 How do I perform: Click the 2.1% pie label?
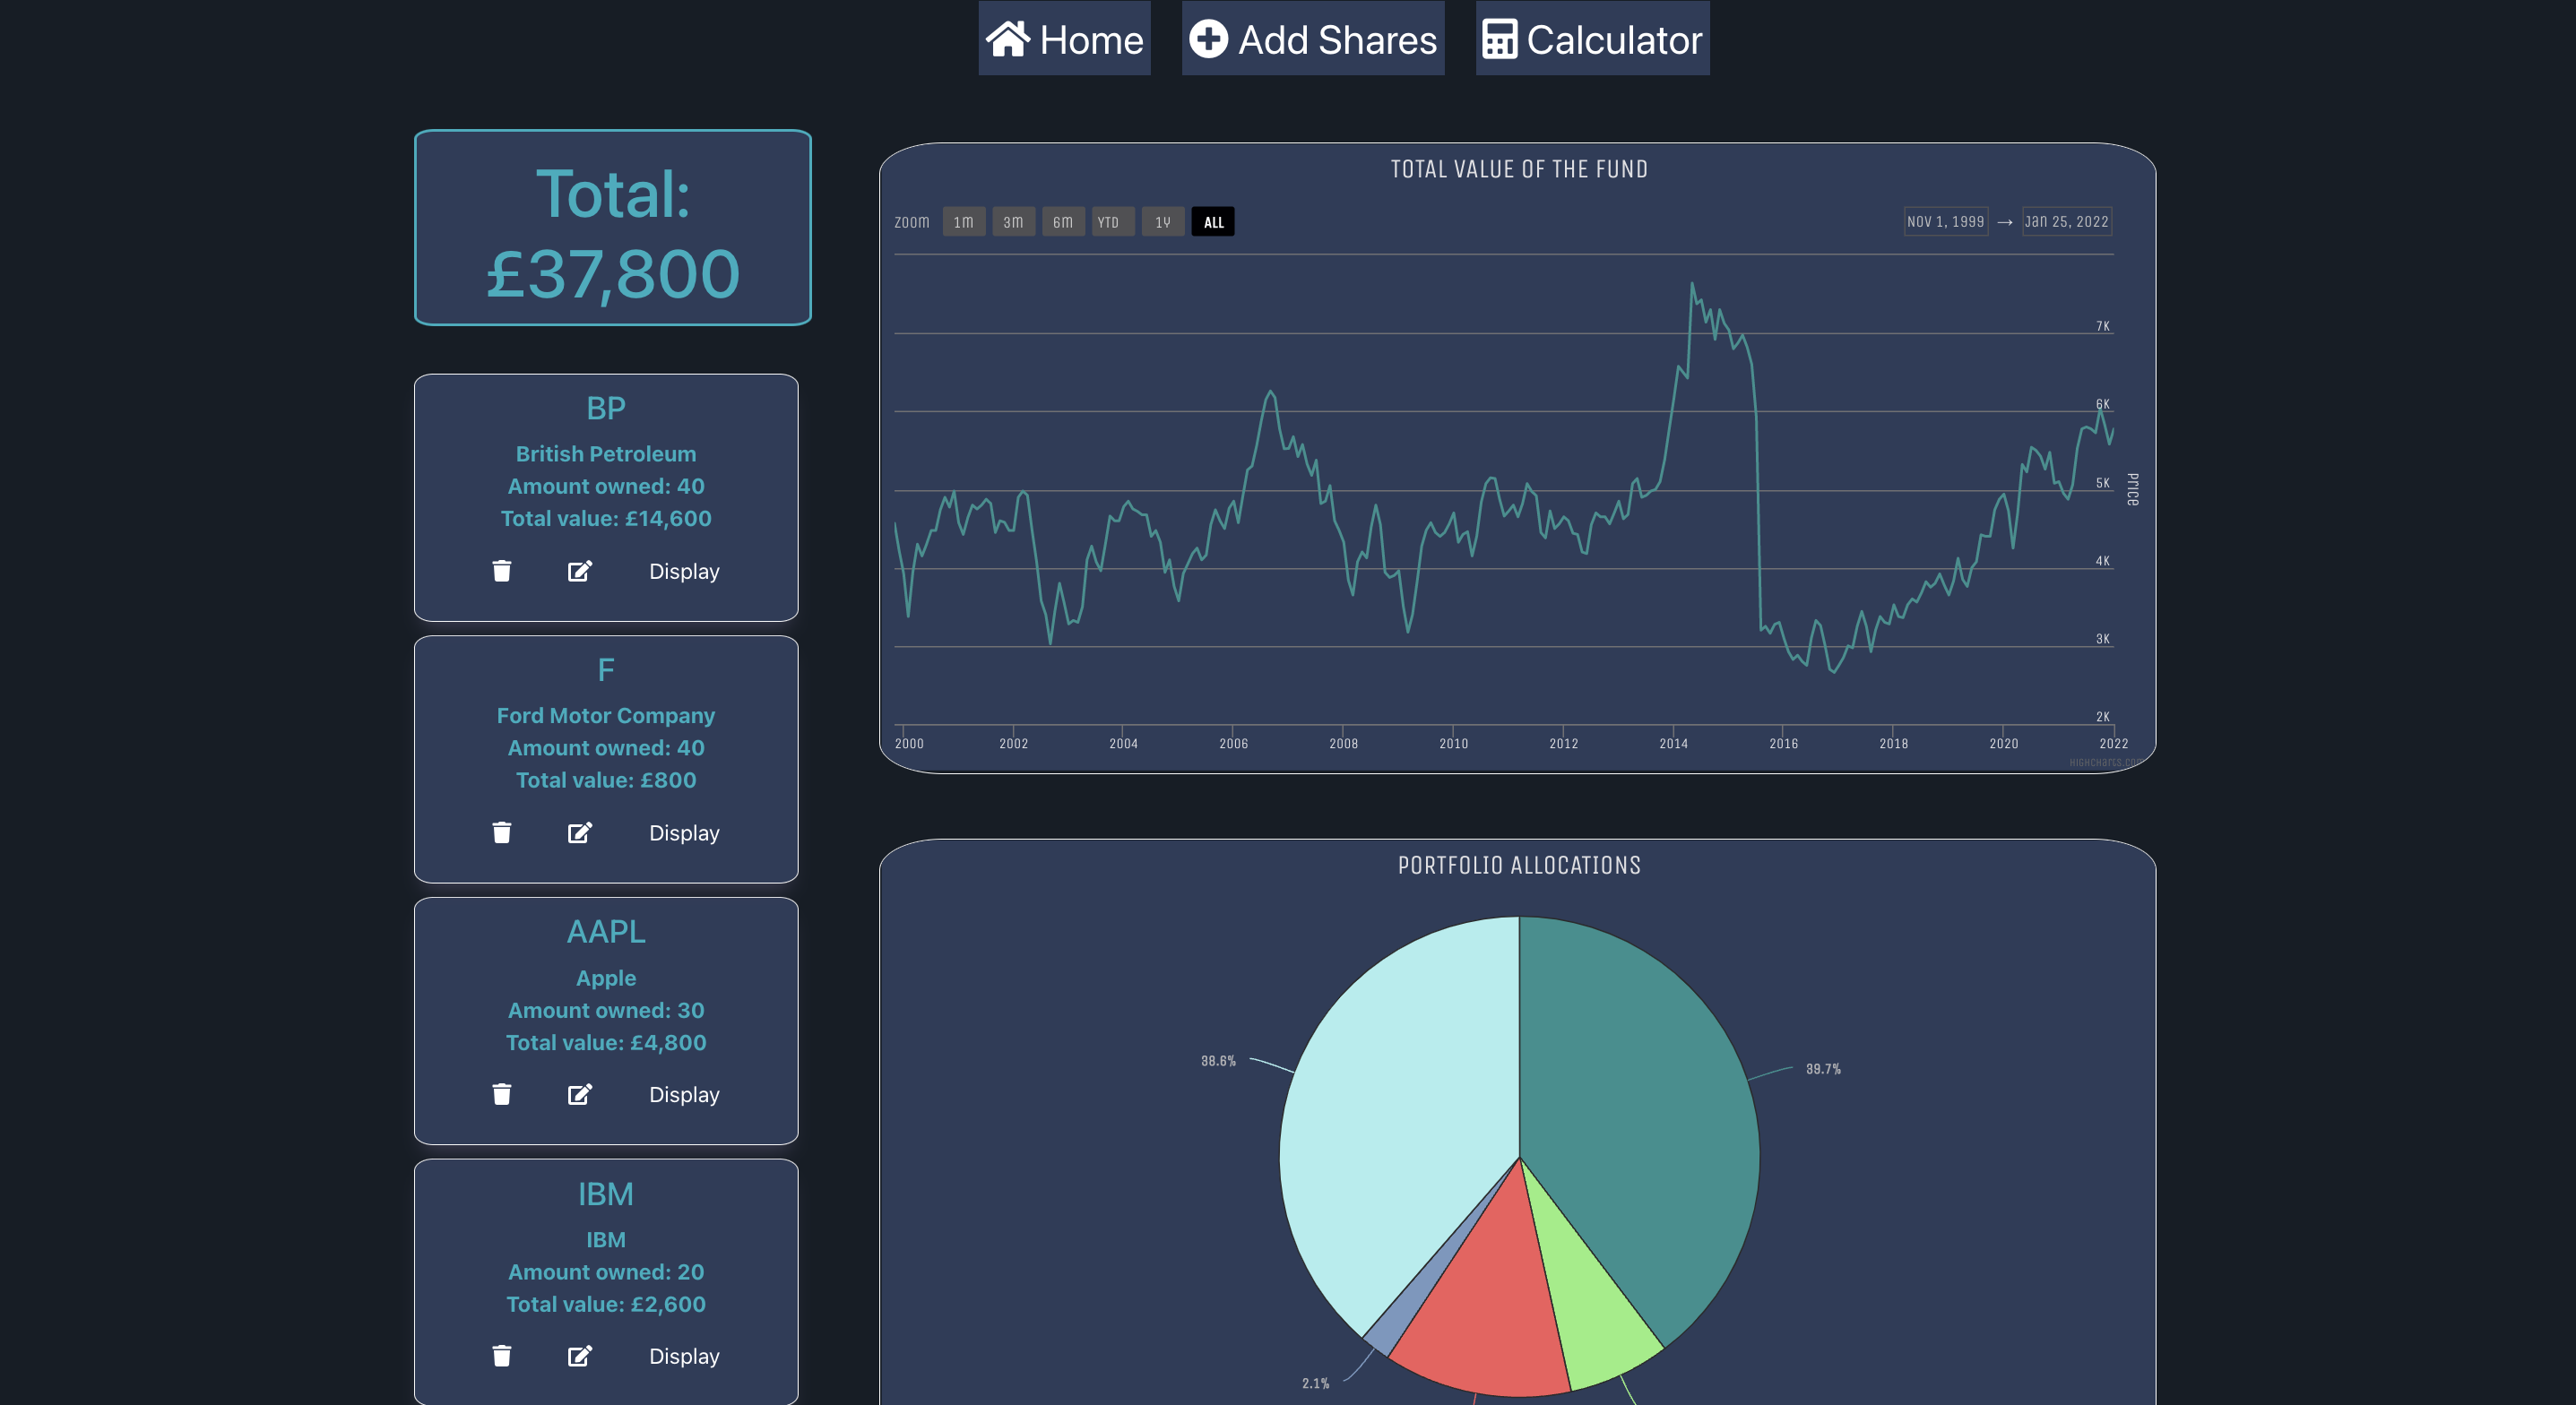tap(1315, 1383)
